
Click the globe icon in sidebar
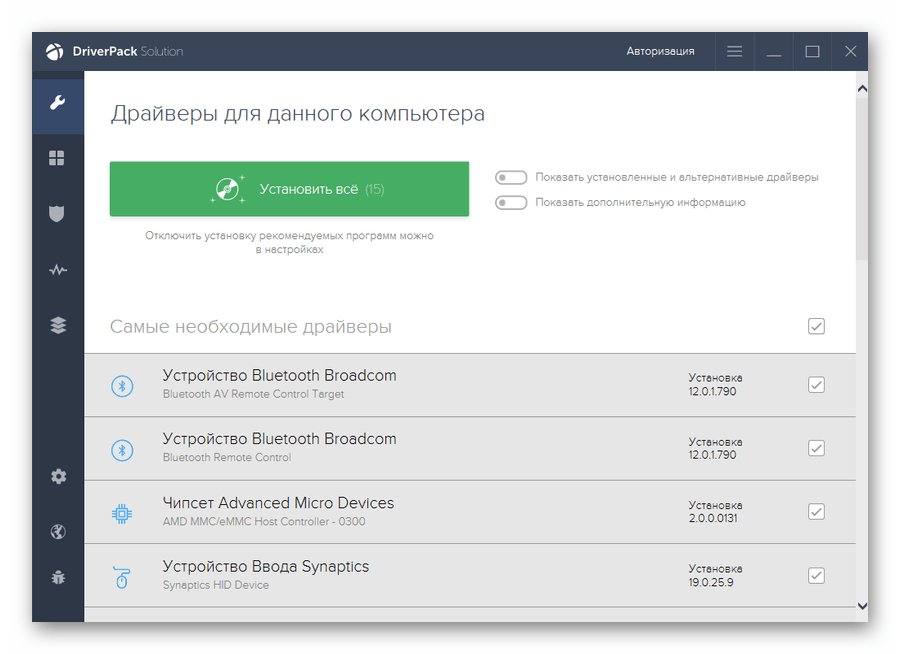point(58,531)
